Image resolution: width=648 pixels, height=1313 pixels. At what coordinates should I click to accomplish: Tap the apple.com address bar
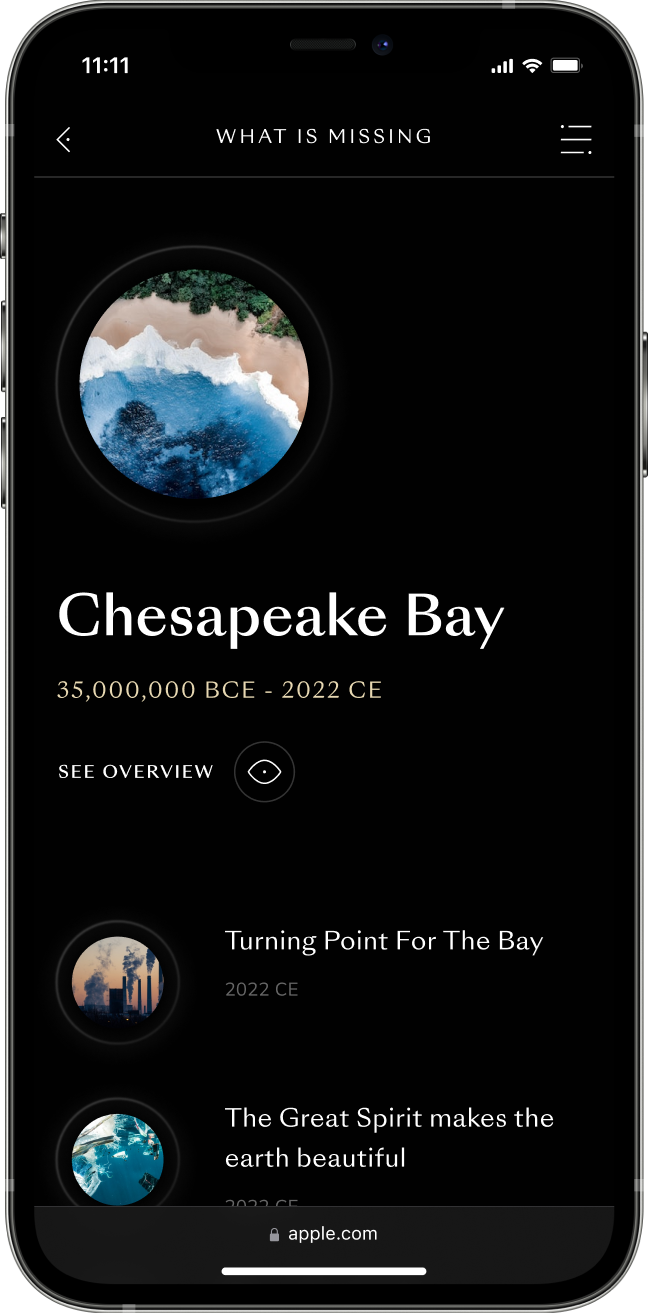click(324, 1234)
